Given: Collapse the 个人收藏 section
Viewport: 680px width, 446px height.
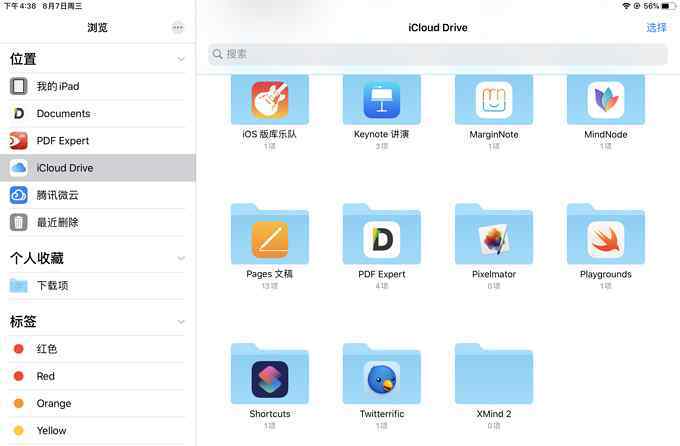Looking at the screenshot, I should [x=181, y=258].
